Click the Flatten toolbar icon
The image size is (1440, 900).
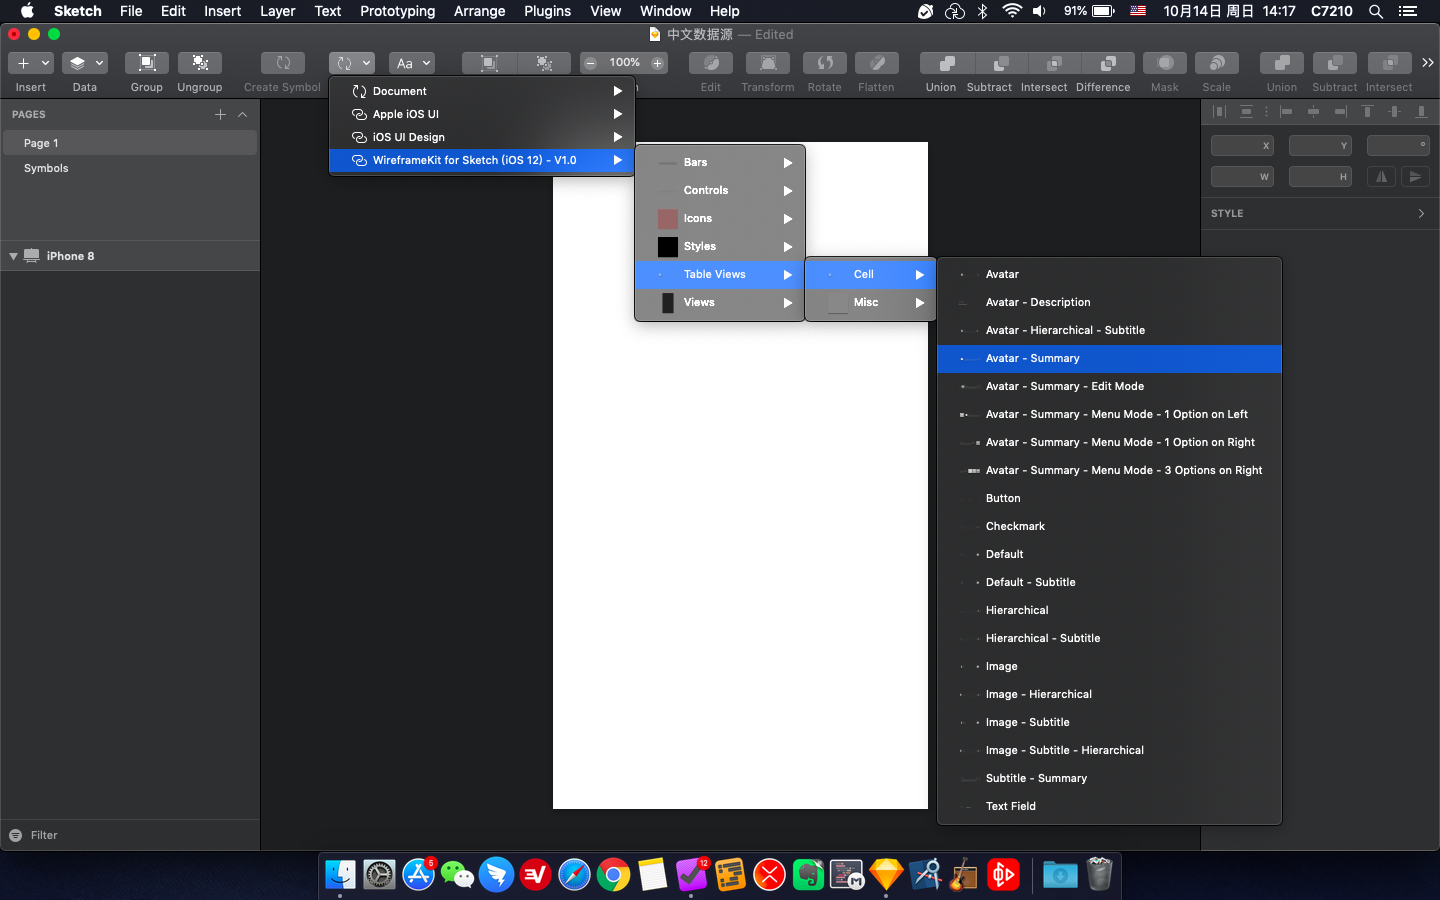(x=877, y=63)
